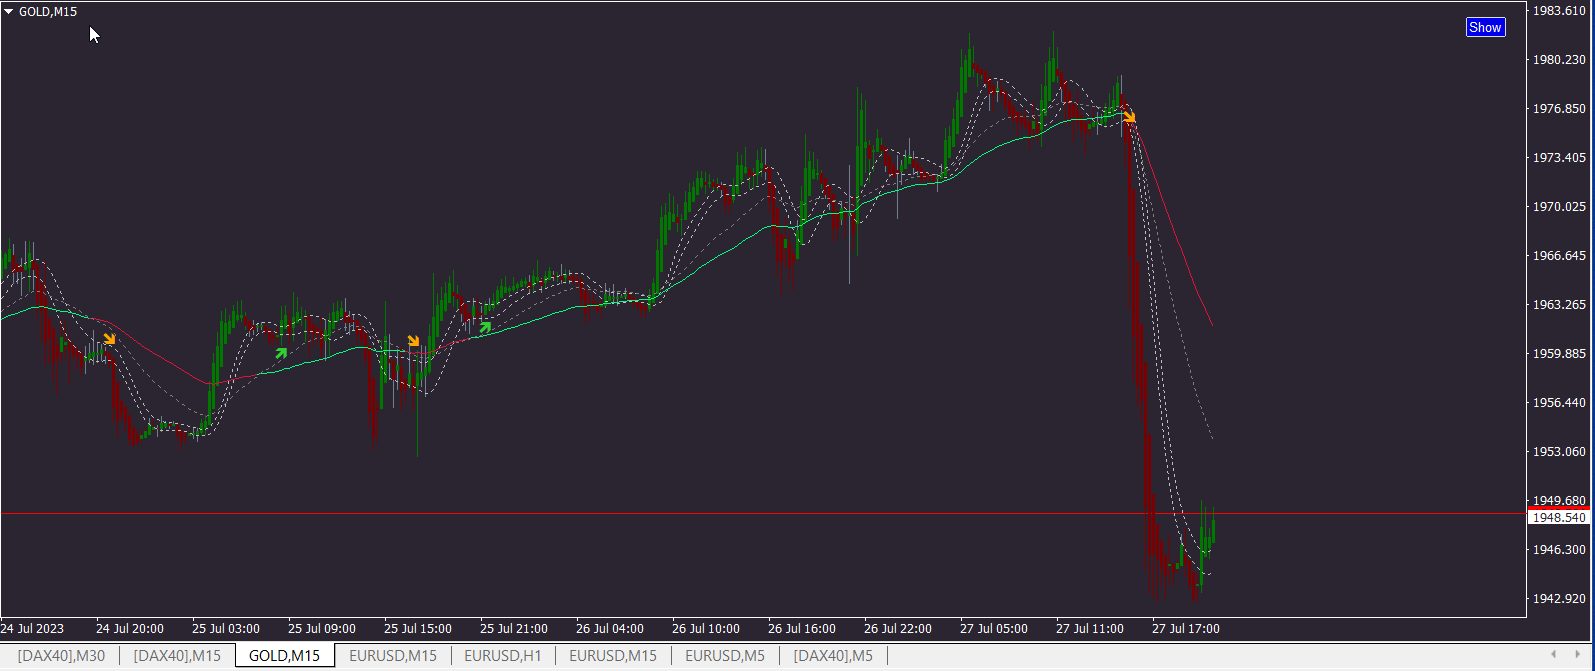Viewport: 1595px width, 671px height.
Task: Click the 1970.025 price scale value
Action: pyautogui.click(x=1559, y=207)
